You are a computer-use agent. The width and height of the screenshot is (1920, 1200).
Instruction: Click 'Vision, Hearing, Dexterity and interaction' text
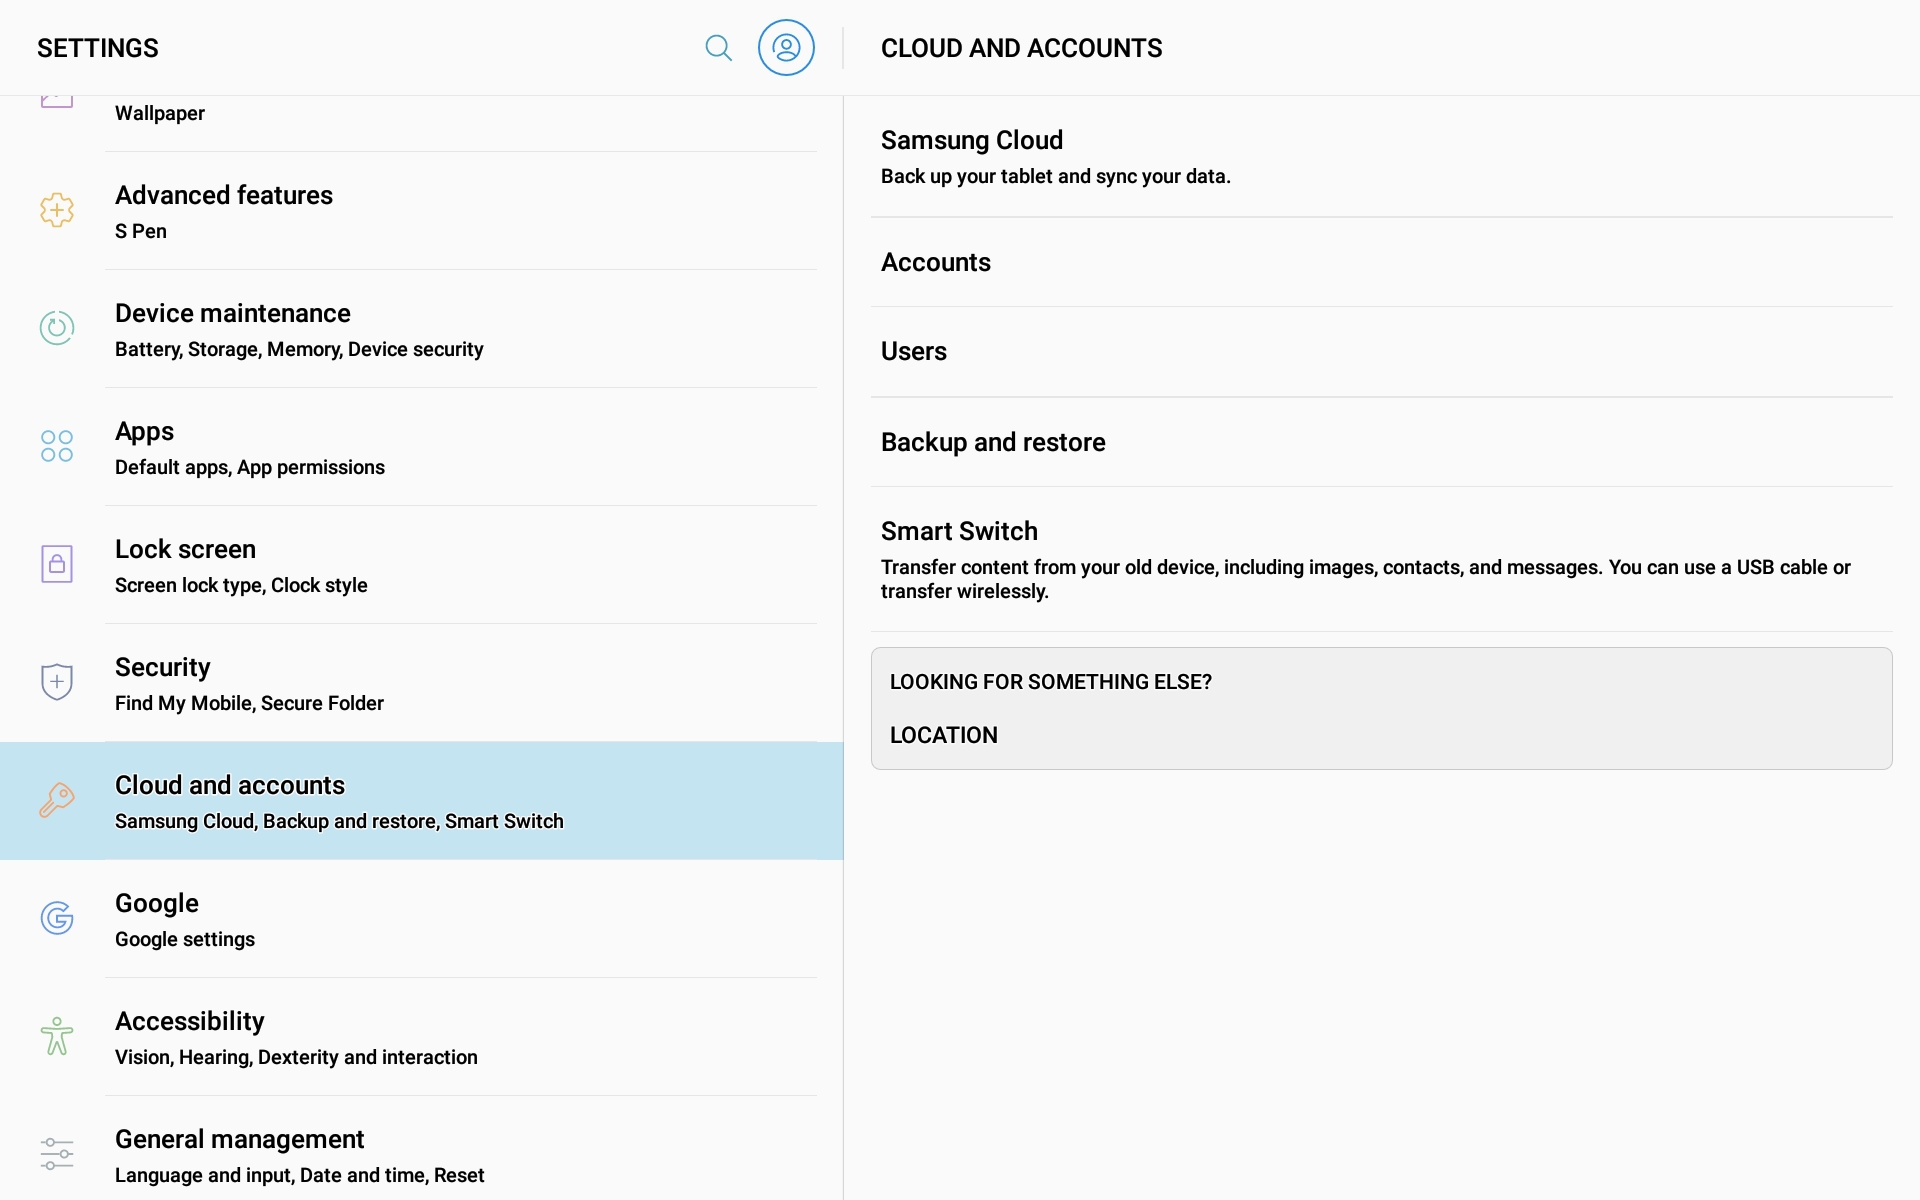click(x=296, y=1057)
